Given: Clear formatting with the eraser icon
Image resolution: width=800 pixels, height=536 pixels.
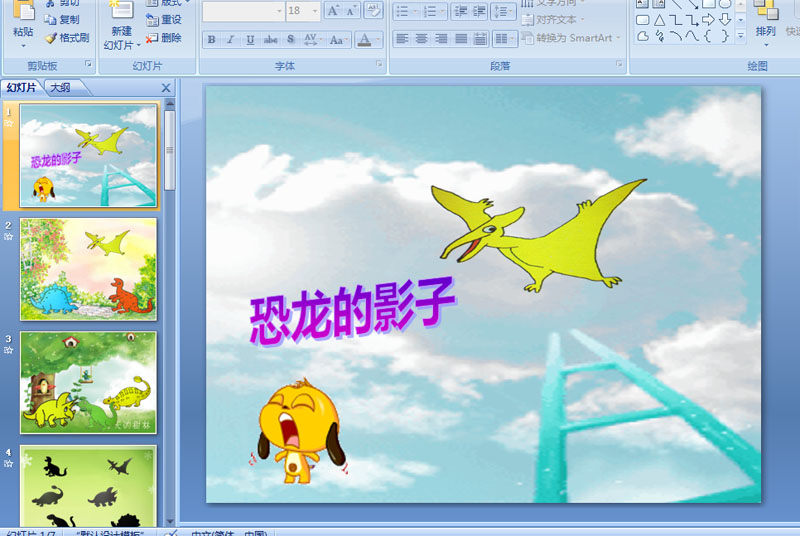Looking at the screenshot, I should pos(373,11).
